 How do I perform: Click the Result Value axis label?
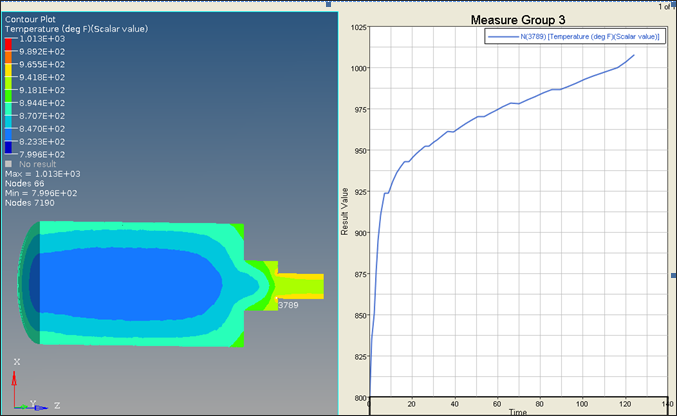[346, 212]
